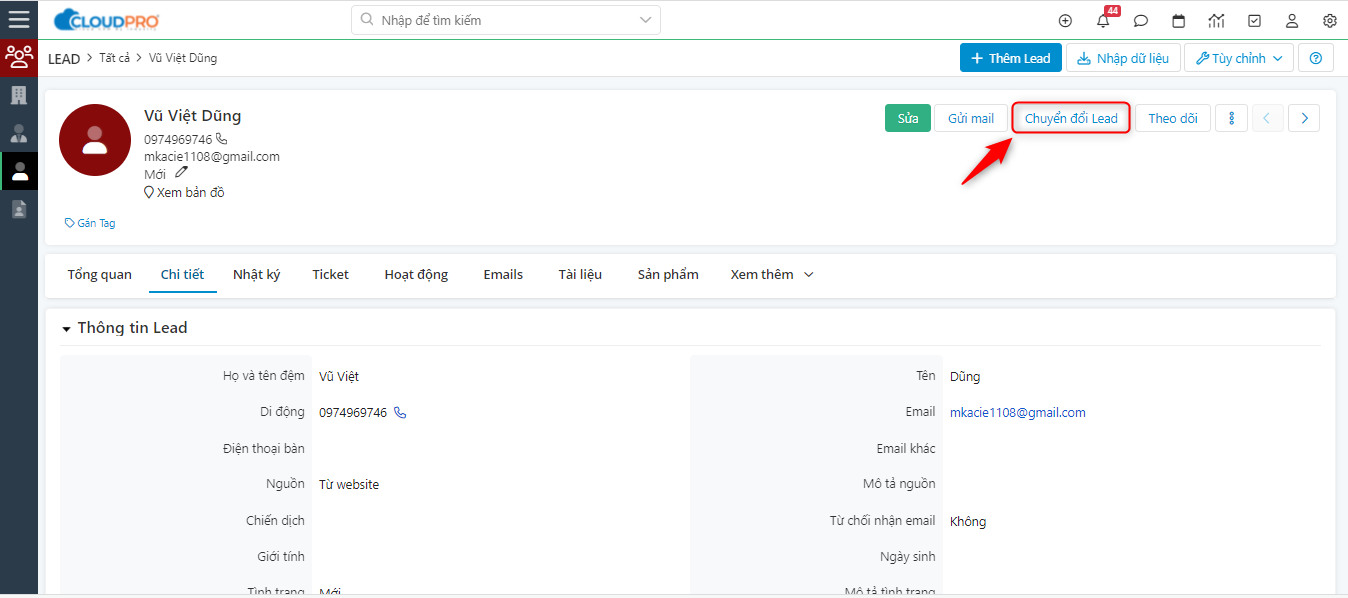Open the quick create plus icon
This screenshot has height=598, width=1348.
click(x=1065, y=21)
